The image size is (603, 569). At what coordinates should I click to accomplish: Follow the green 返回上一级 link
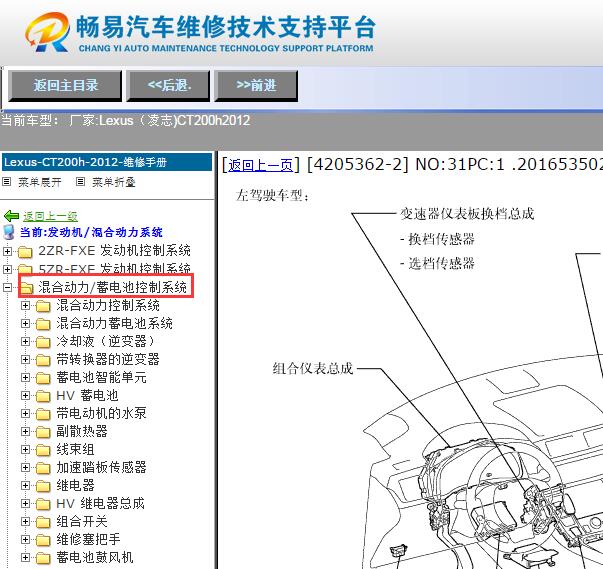(50, 216)
